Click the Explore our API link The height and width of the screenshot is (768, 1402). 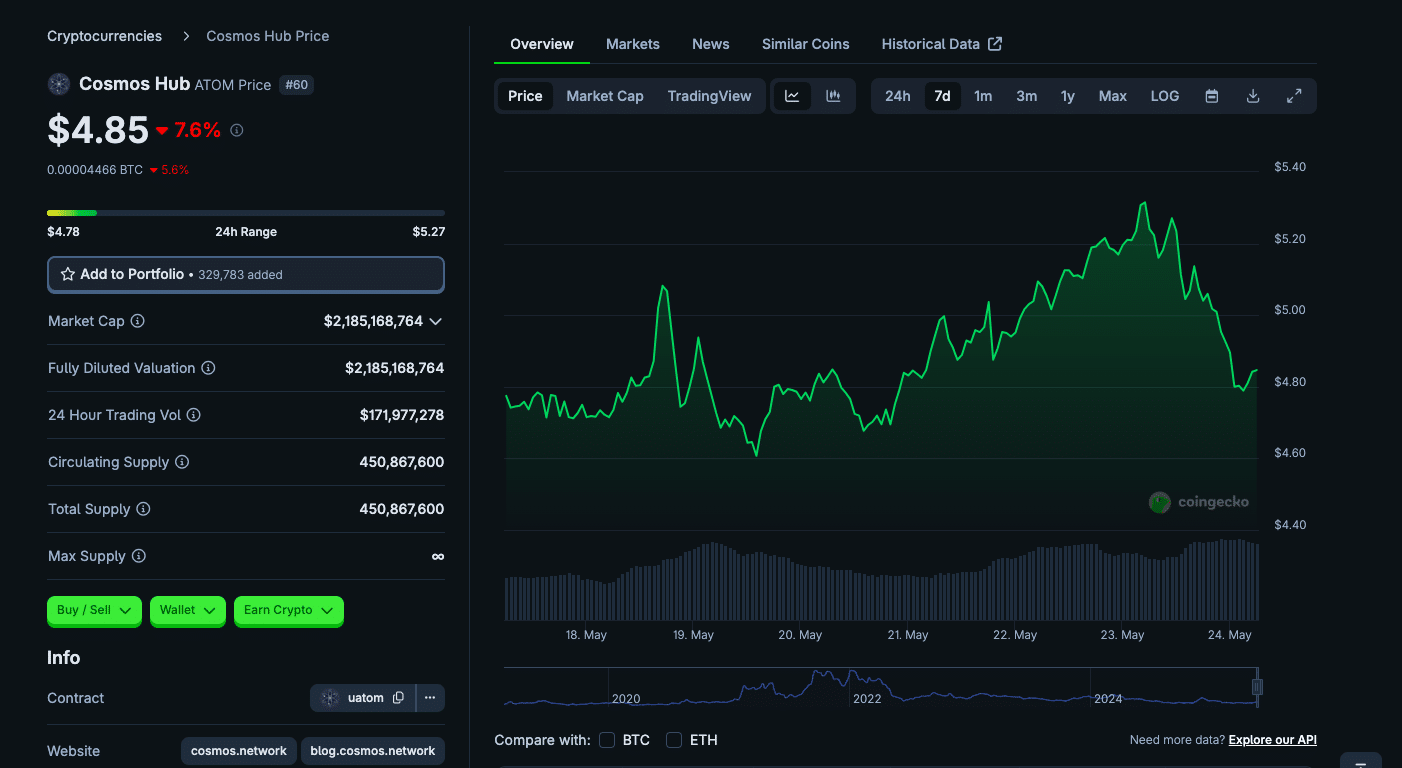1273,740
